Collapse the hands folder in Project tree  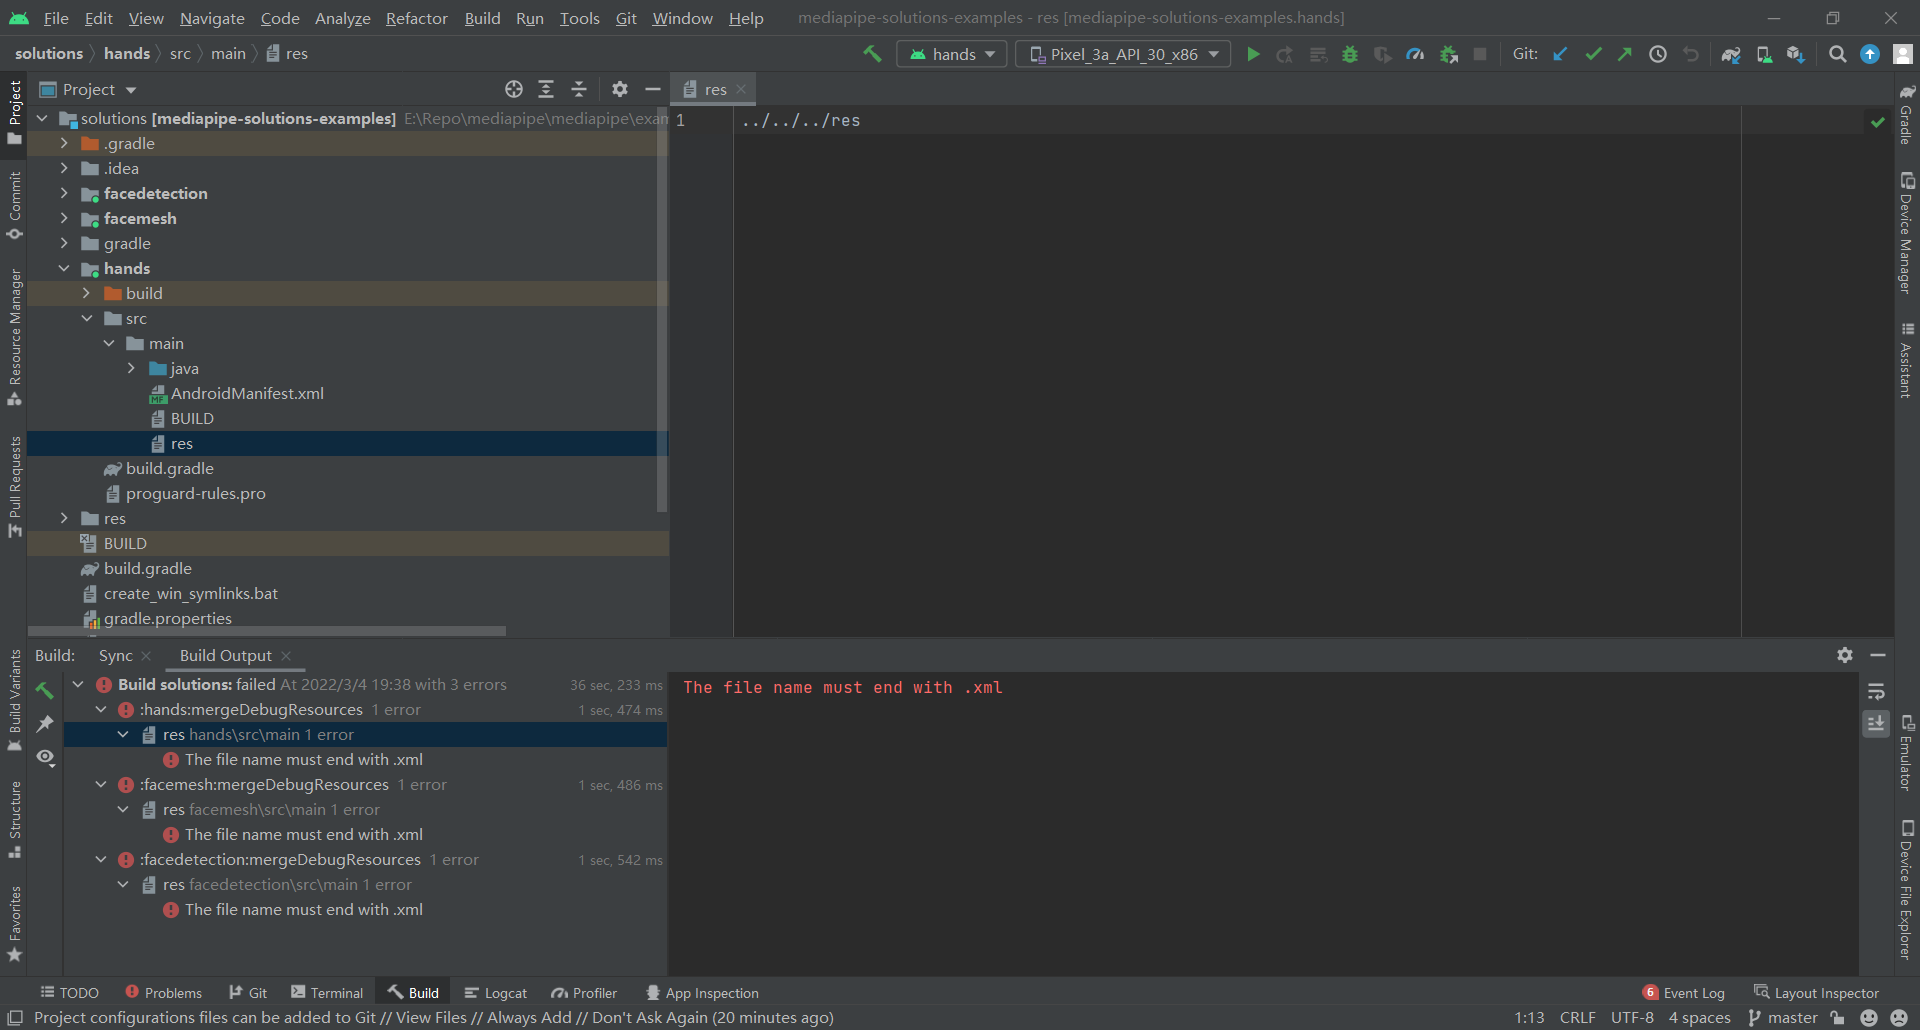coord(65,268)
